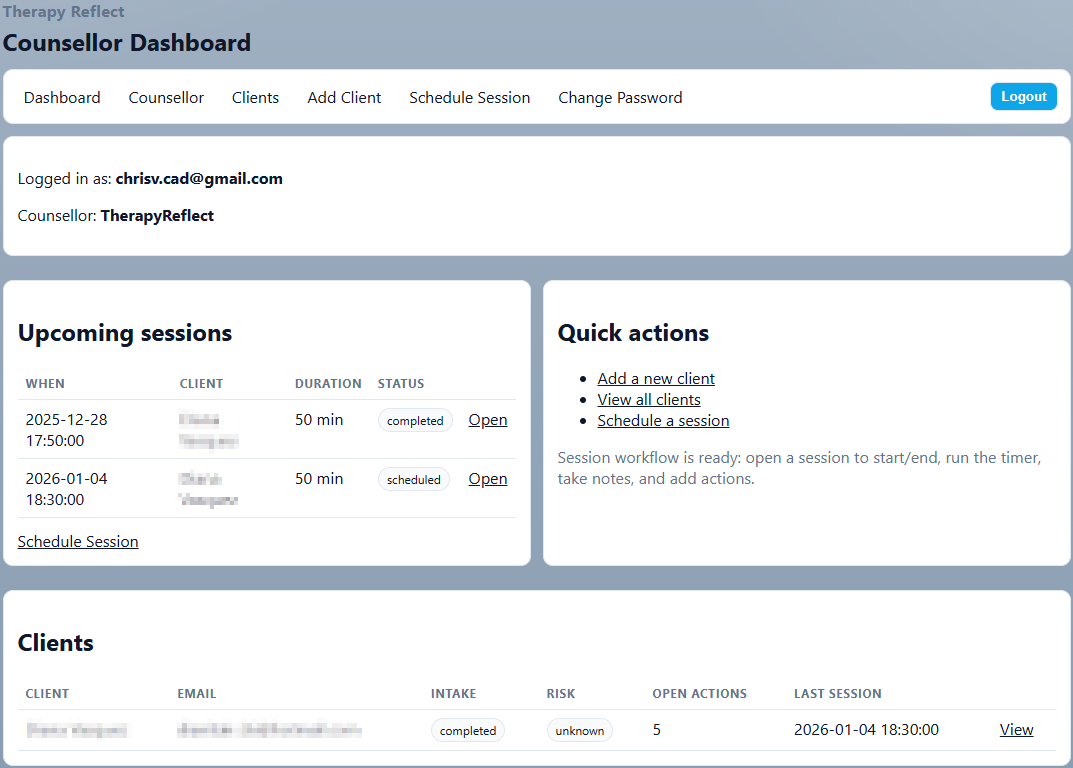Click the 'unknown' risk badge
The width and height of the screenshot is (1073, 768).
579,731
